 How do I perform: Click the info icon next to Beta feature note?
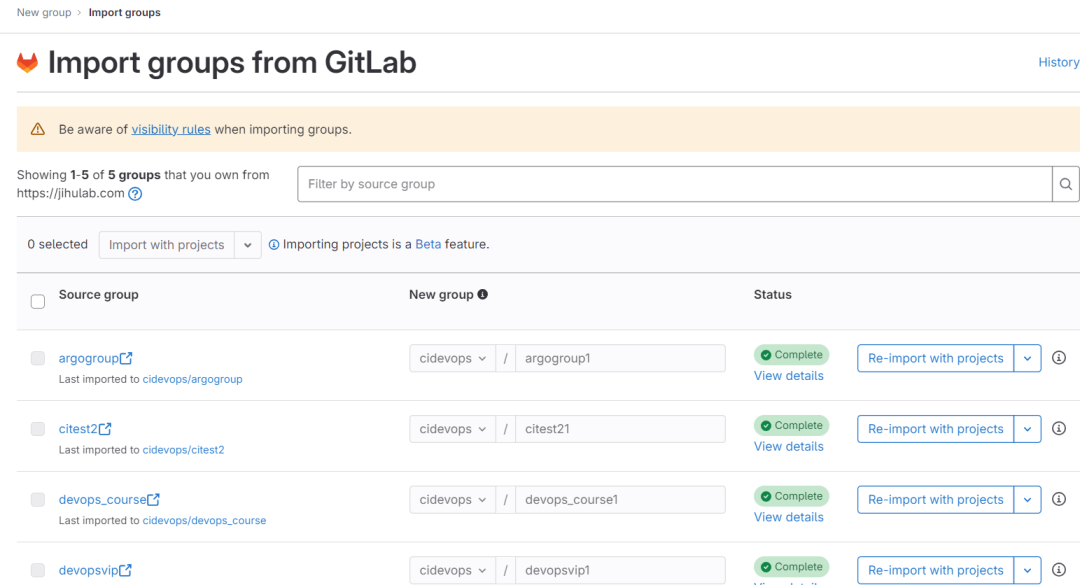click(x=274, y=244)
